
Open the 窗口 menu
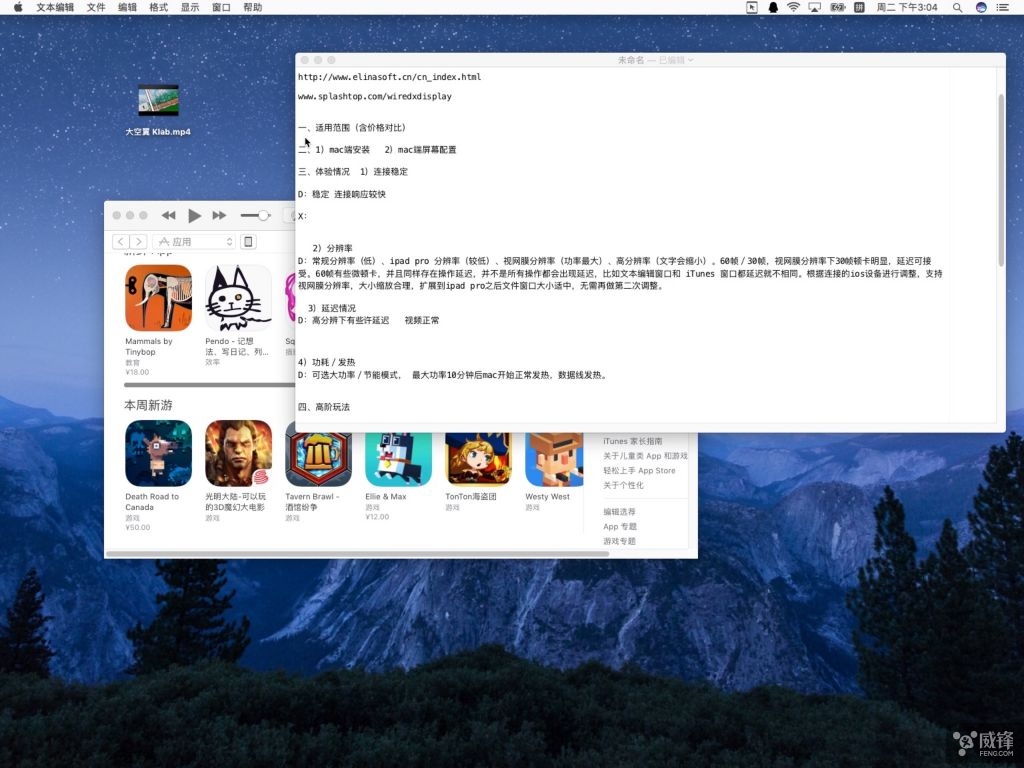pos(221,7)
